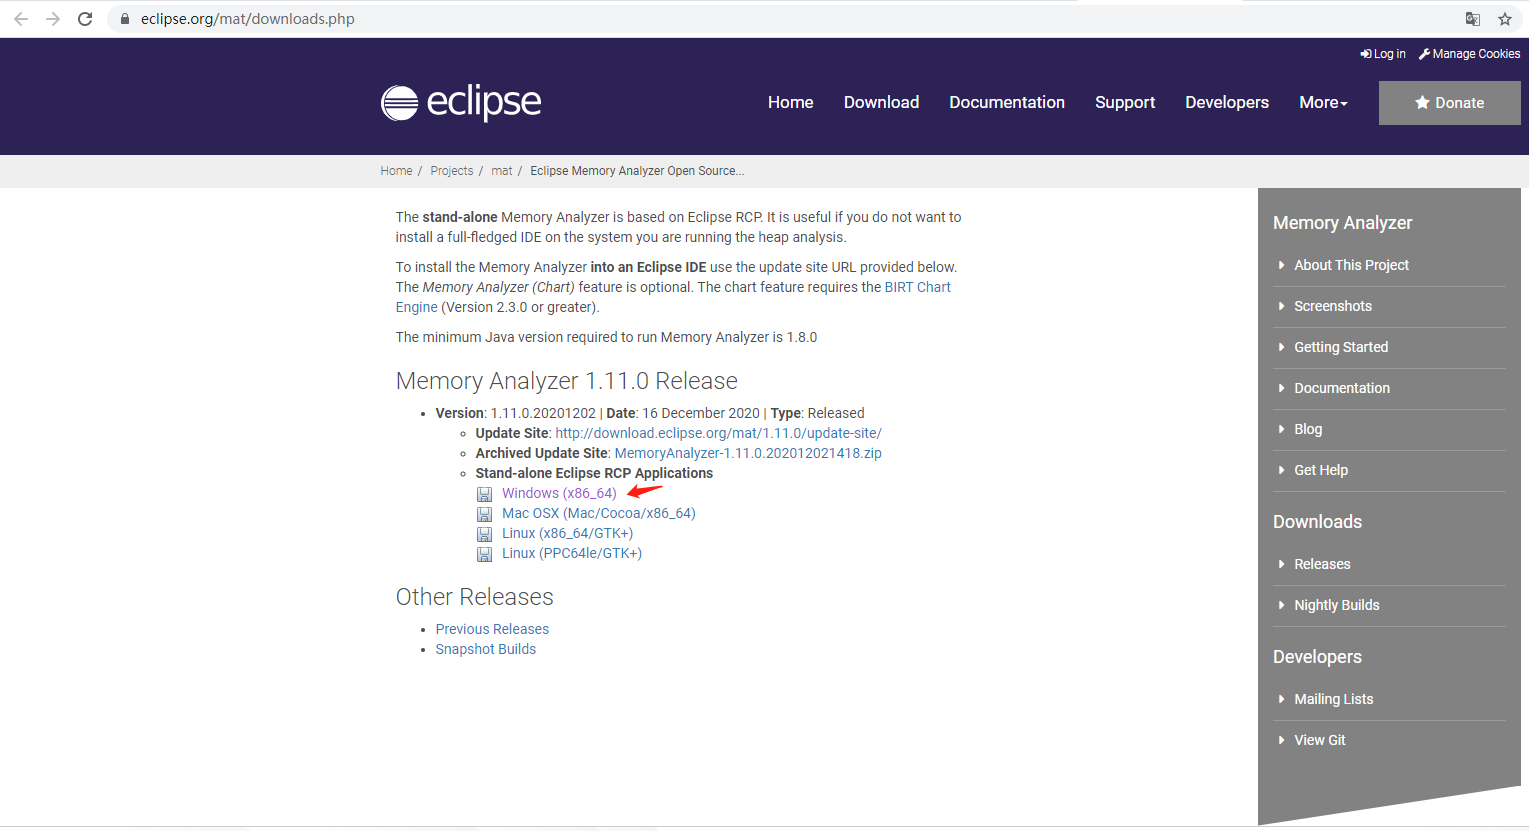Click the disk icon beside Linux (PPC64le/GTK+)

click(484, 554)
